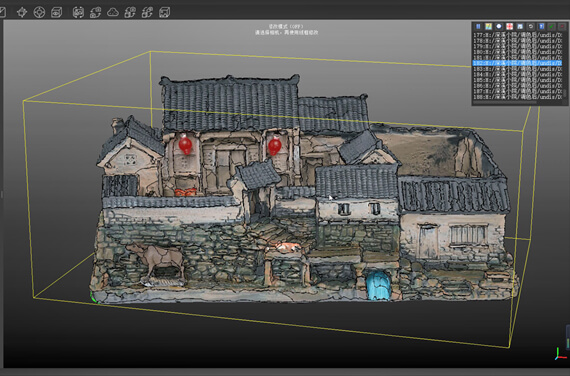Image resolution: width=570 pixels, height=376 pixels.
Task: Select the circular target orbit icon
Action: (39, 12)
